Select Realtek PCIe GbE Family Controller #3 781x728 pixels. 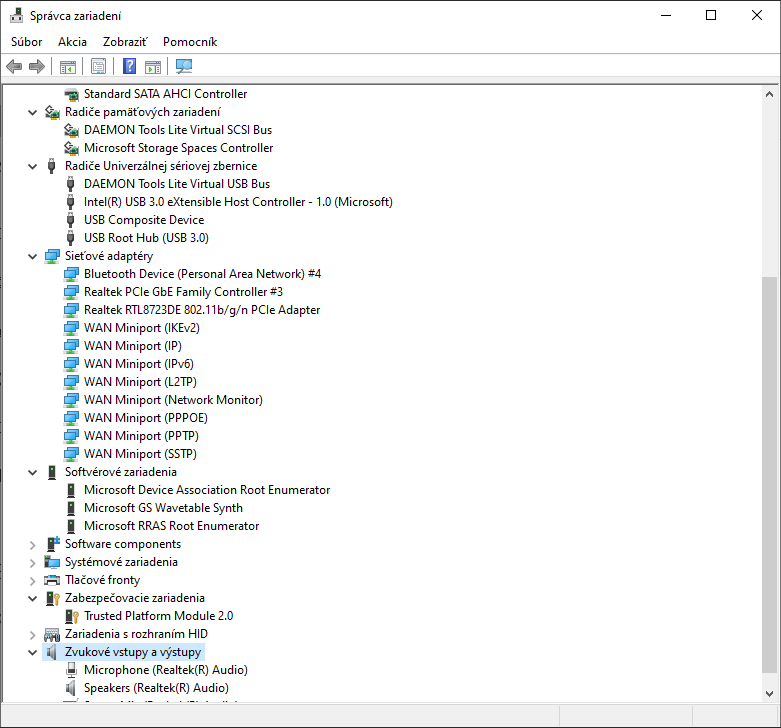183,292
